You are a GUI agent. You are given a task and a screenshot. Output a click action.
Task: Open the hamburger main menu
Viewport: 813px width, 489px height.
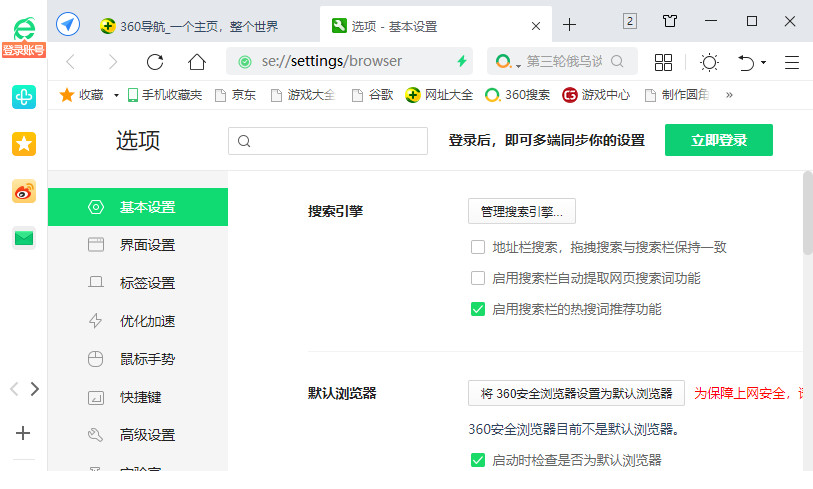[x=792, y=62]
